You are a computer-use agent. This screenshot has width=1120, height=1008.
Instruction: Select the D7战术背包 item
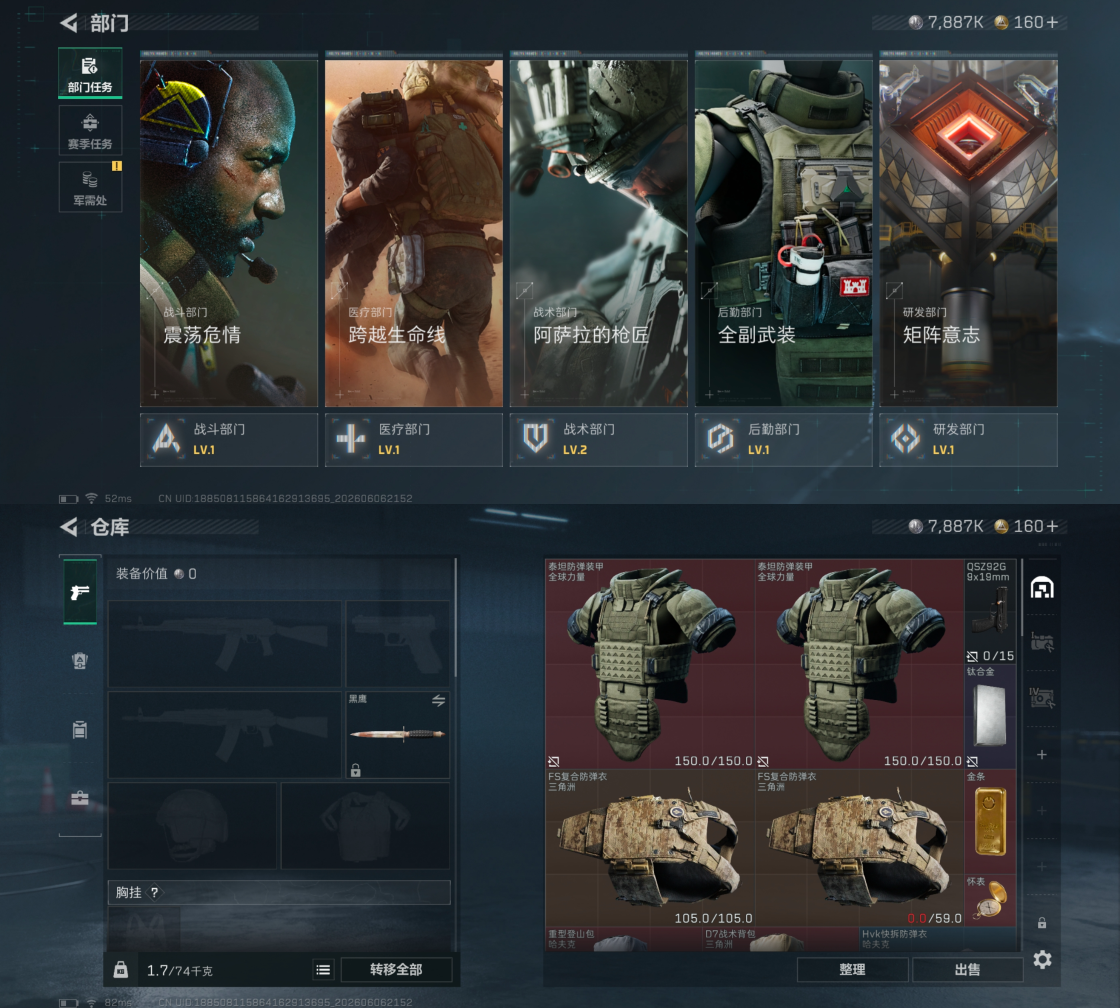[x=781, y=939]
